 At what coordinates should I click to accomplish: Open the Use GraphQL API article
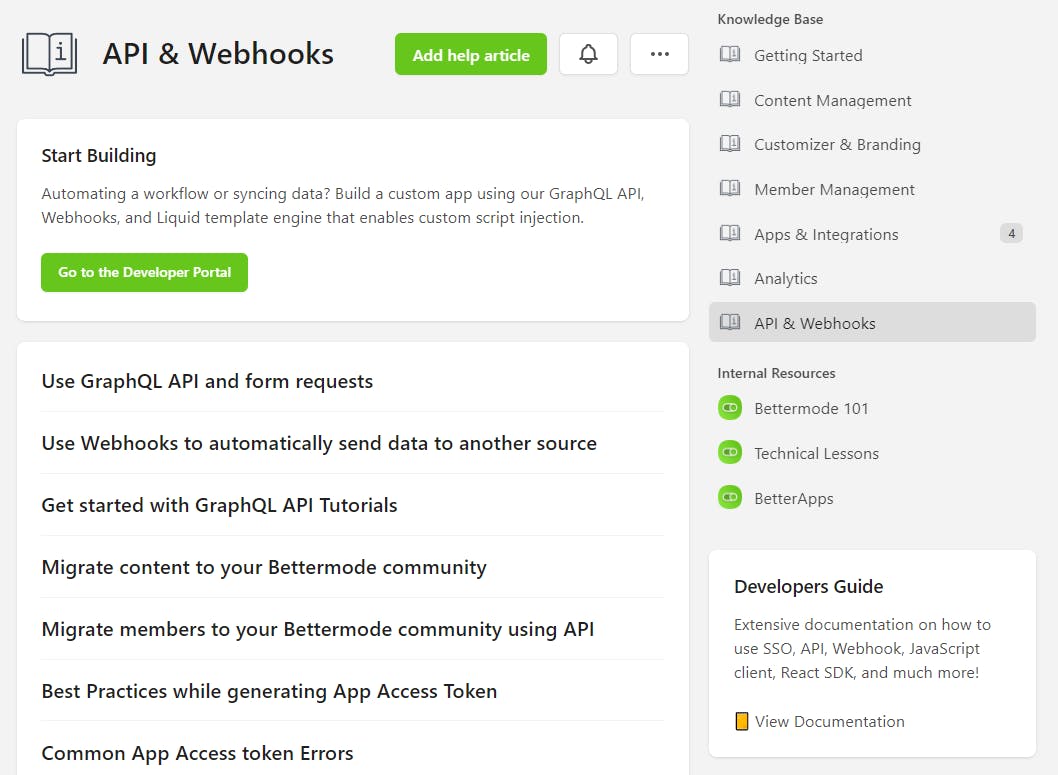207,381
